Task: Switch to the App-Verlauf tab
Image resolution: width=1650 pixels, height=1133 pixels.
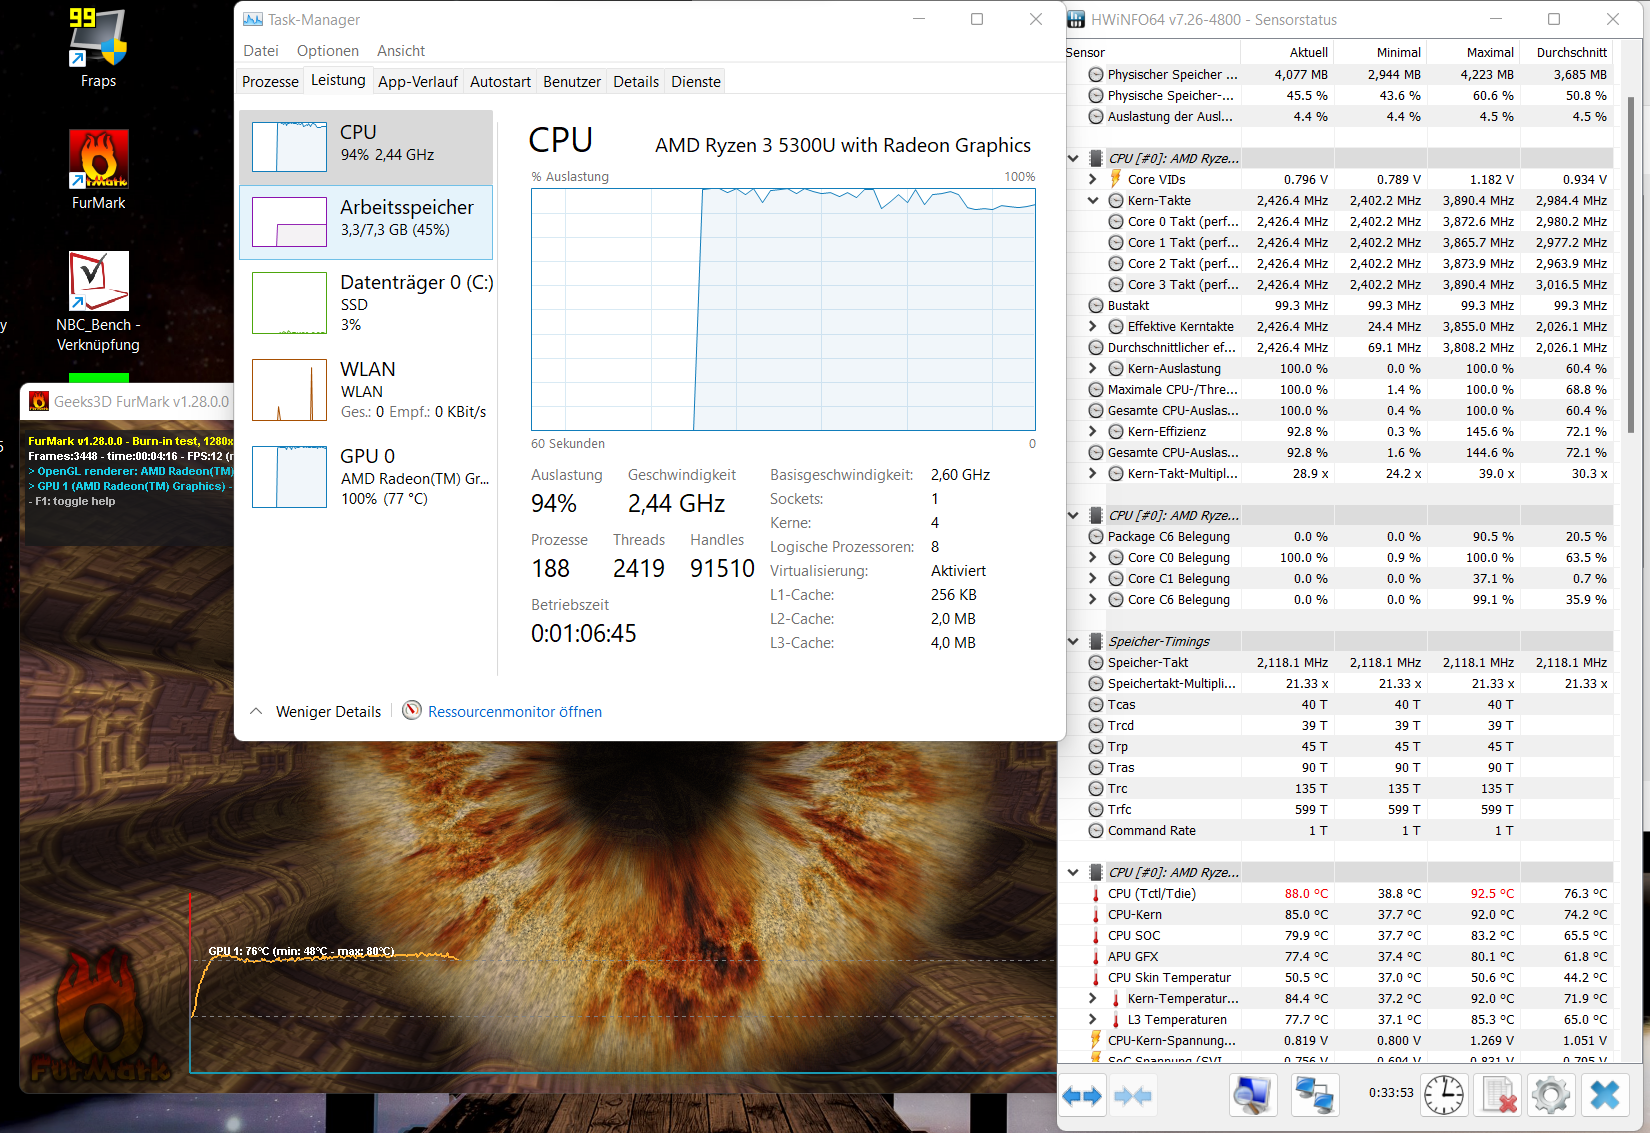Action: point(418,82)
